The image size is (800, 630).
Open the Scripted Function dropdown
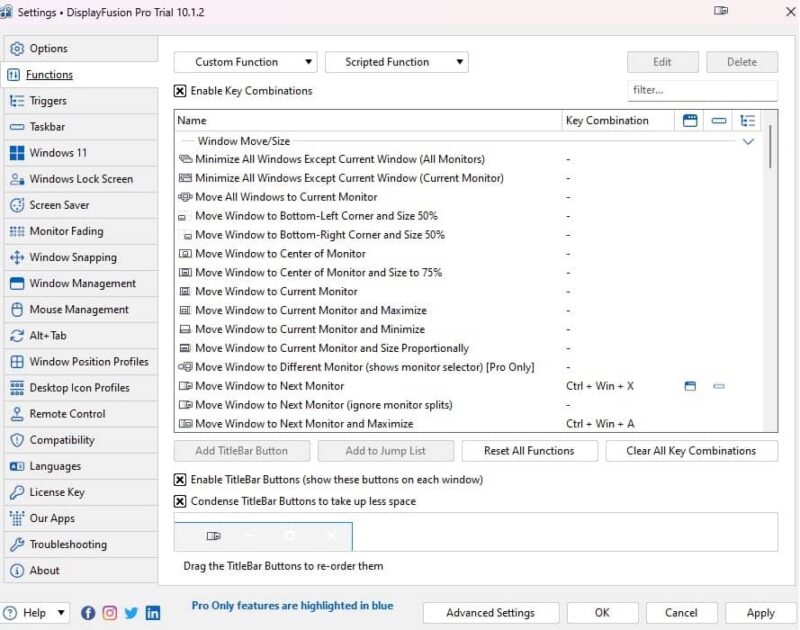pos(396,62)
